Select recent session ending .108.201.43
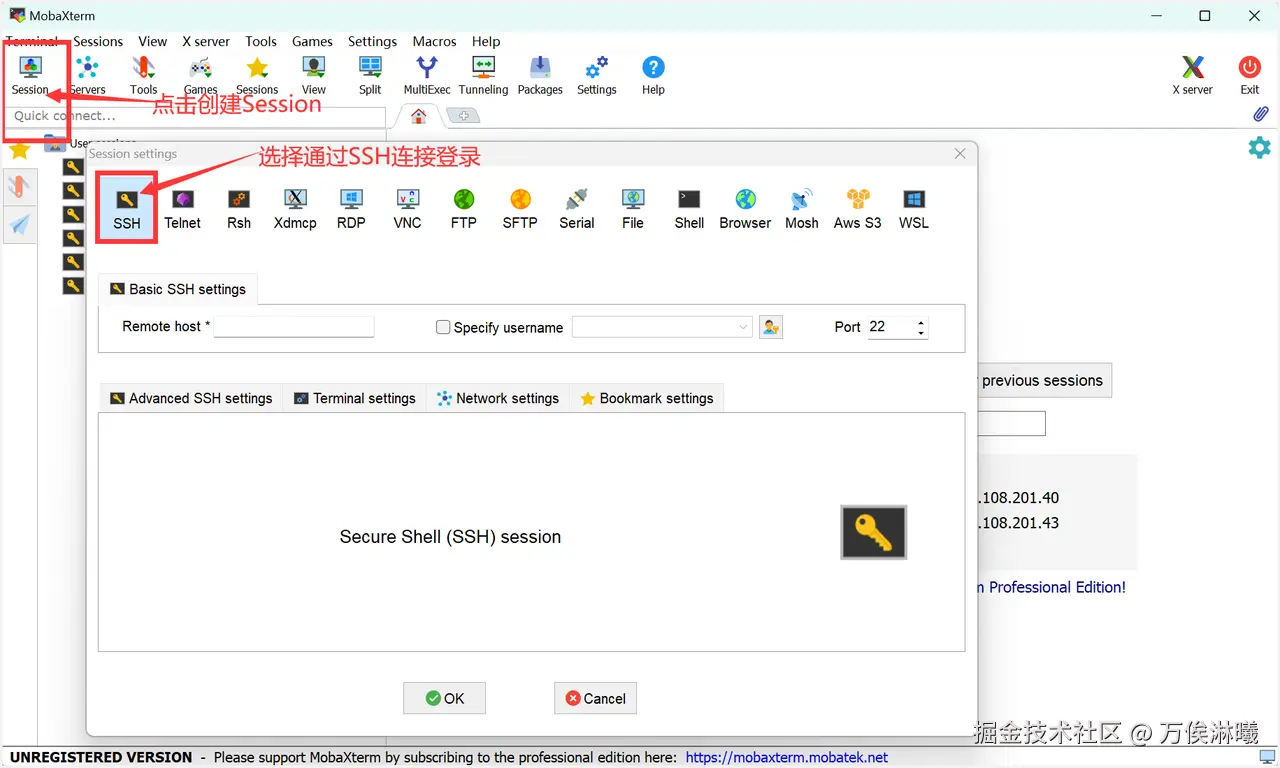 1019,522
